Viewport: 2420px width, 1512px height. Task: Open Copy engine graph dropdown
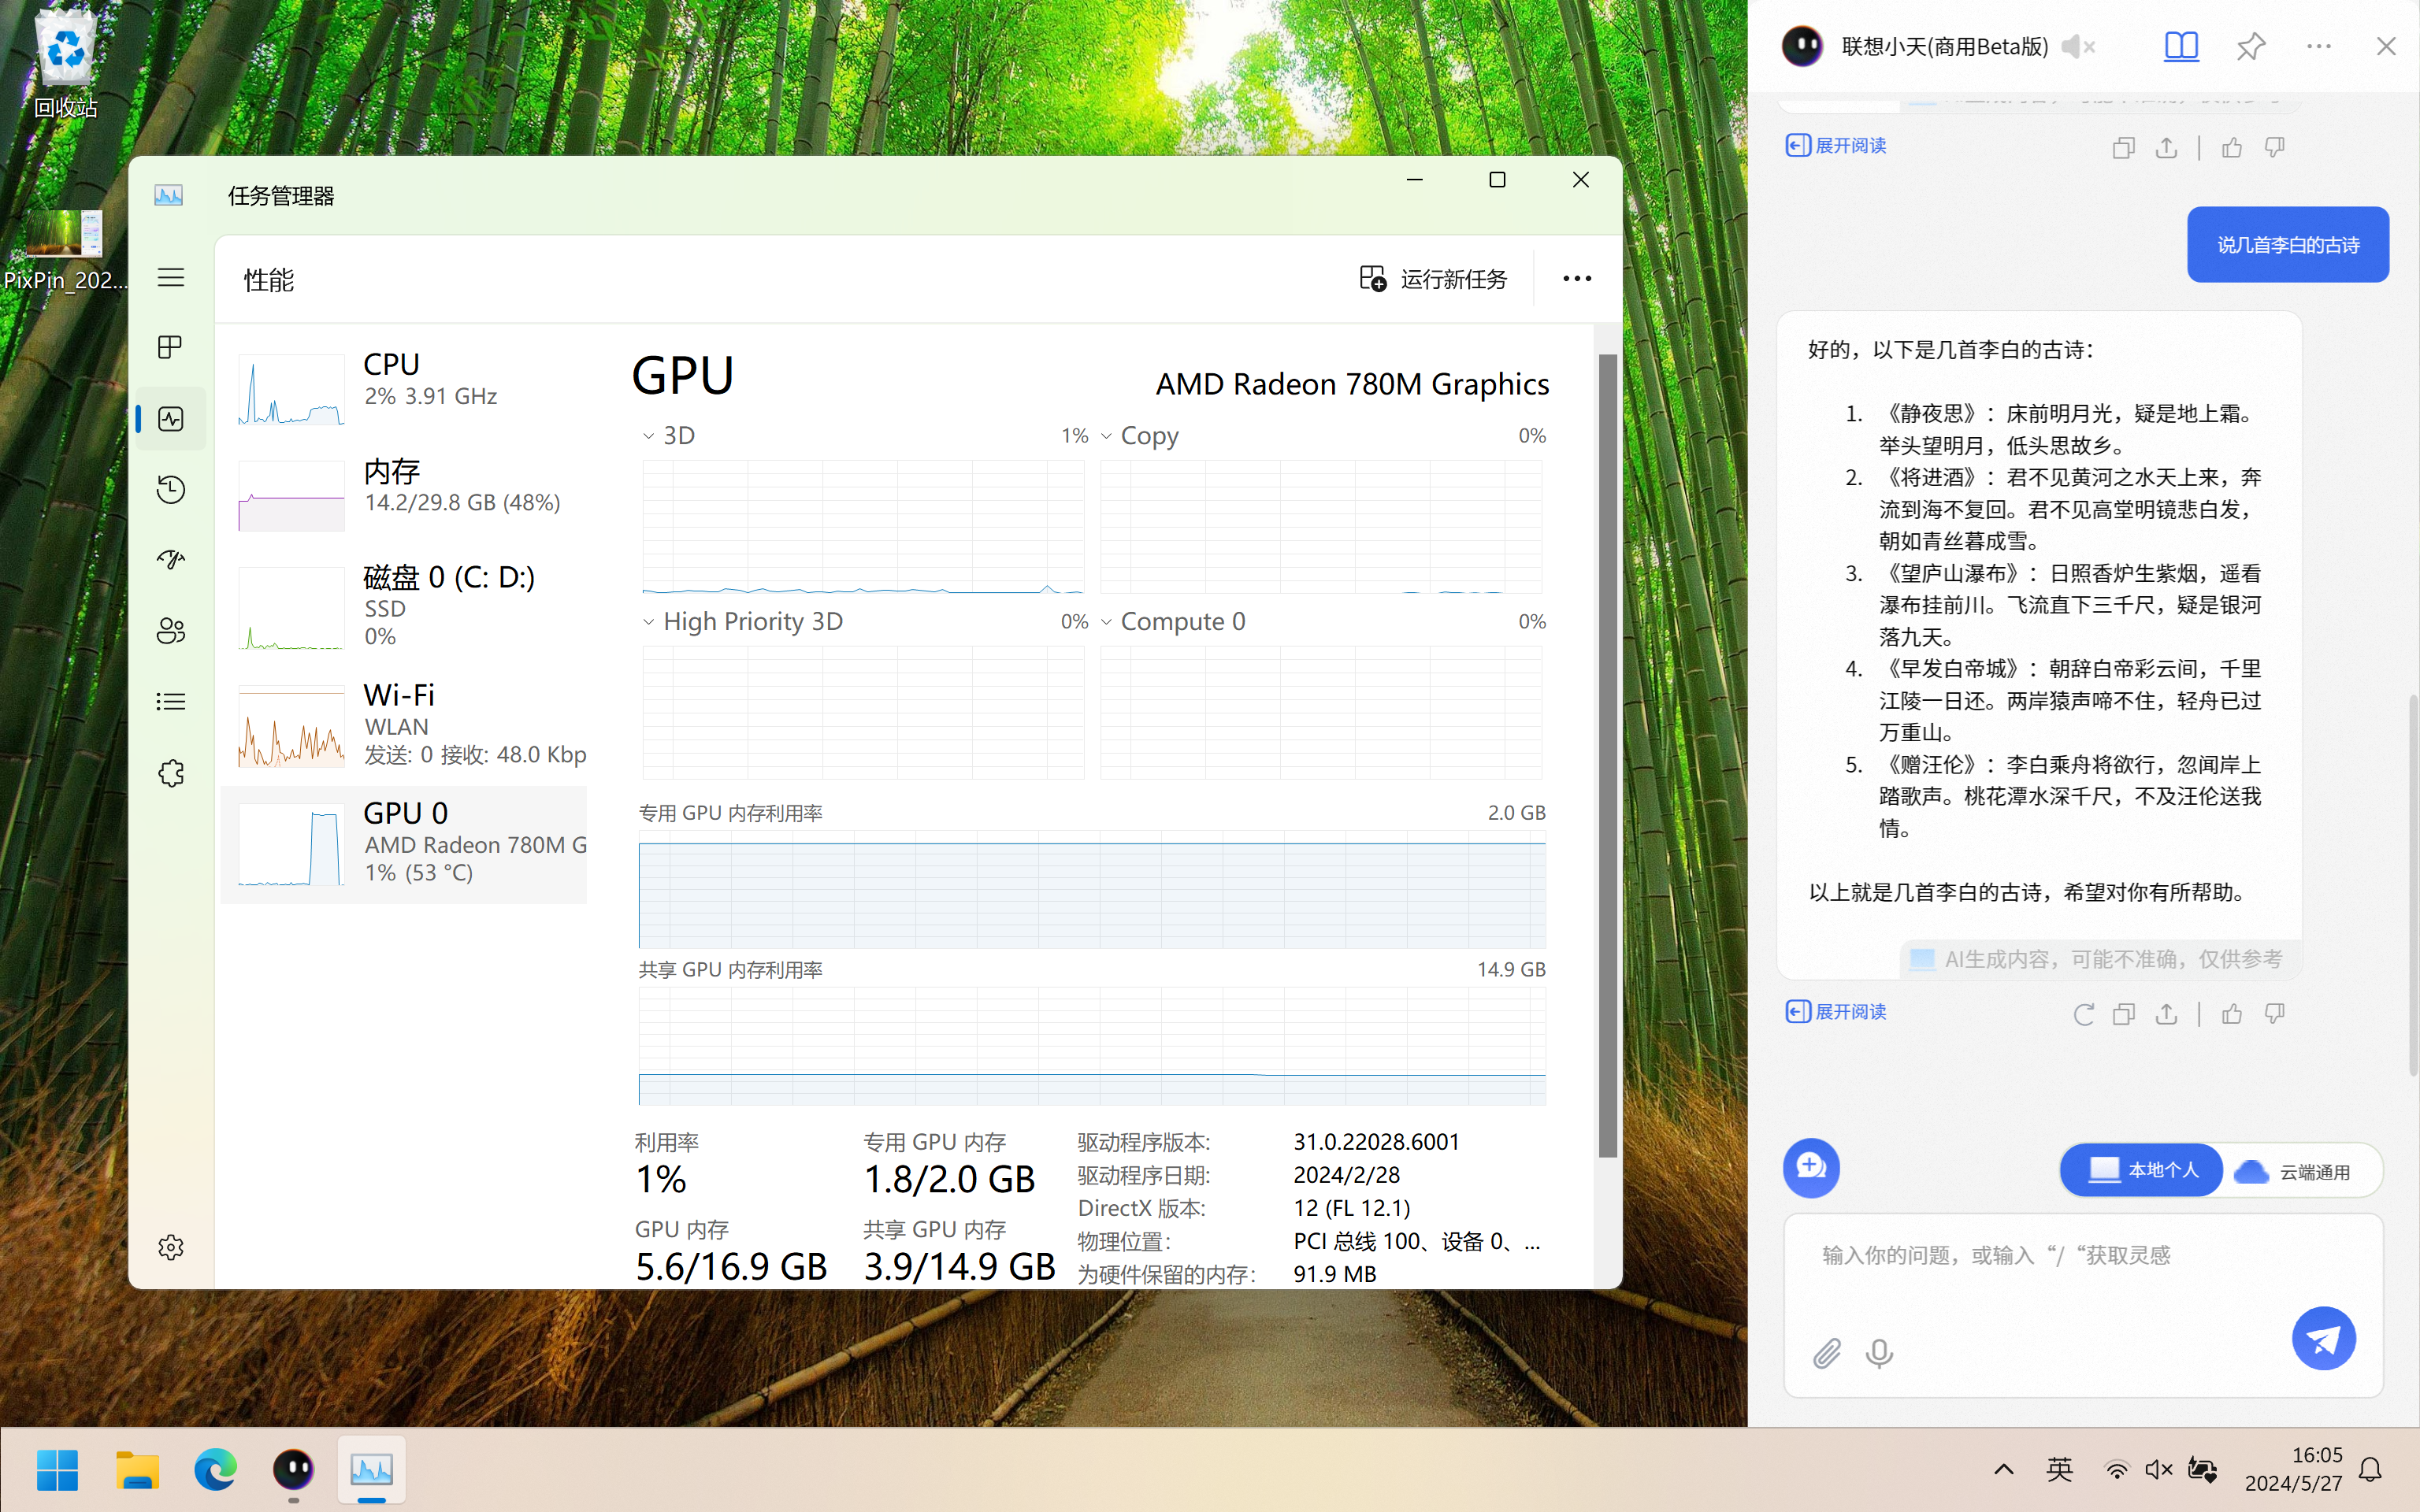click(1106, 436)
